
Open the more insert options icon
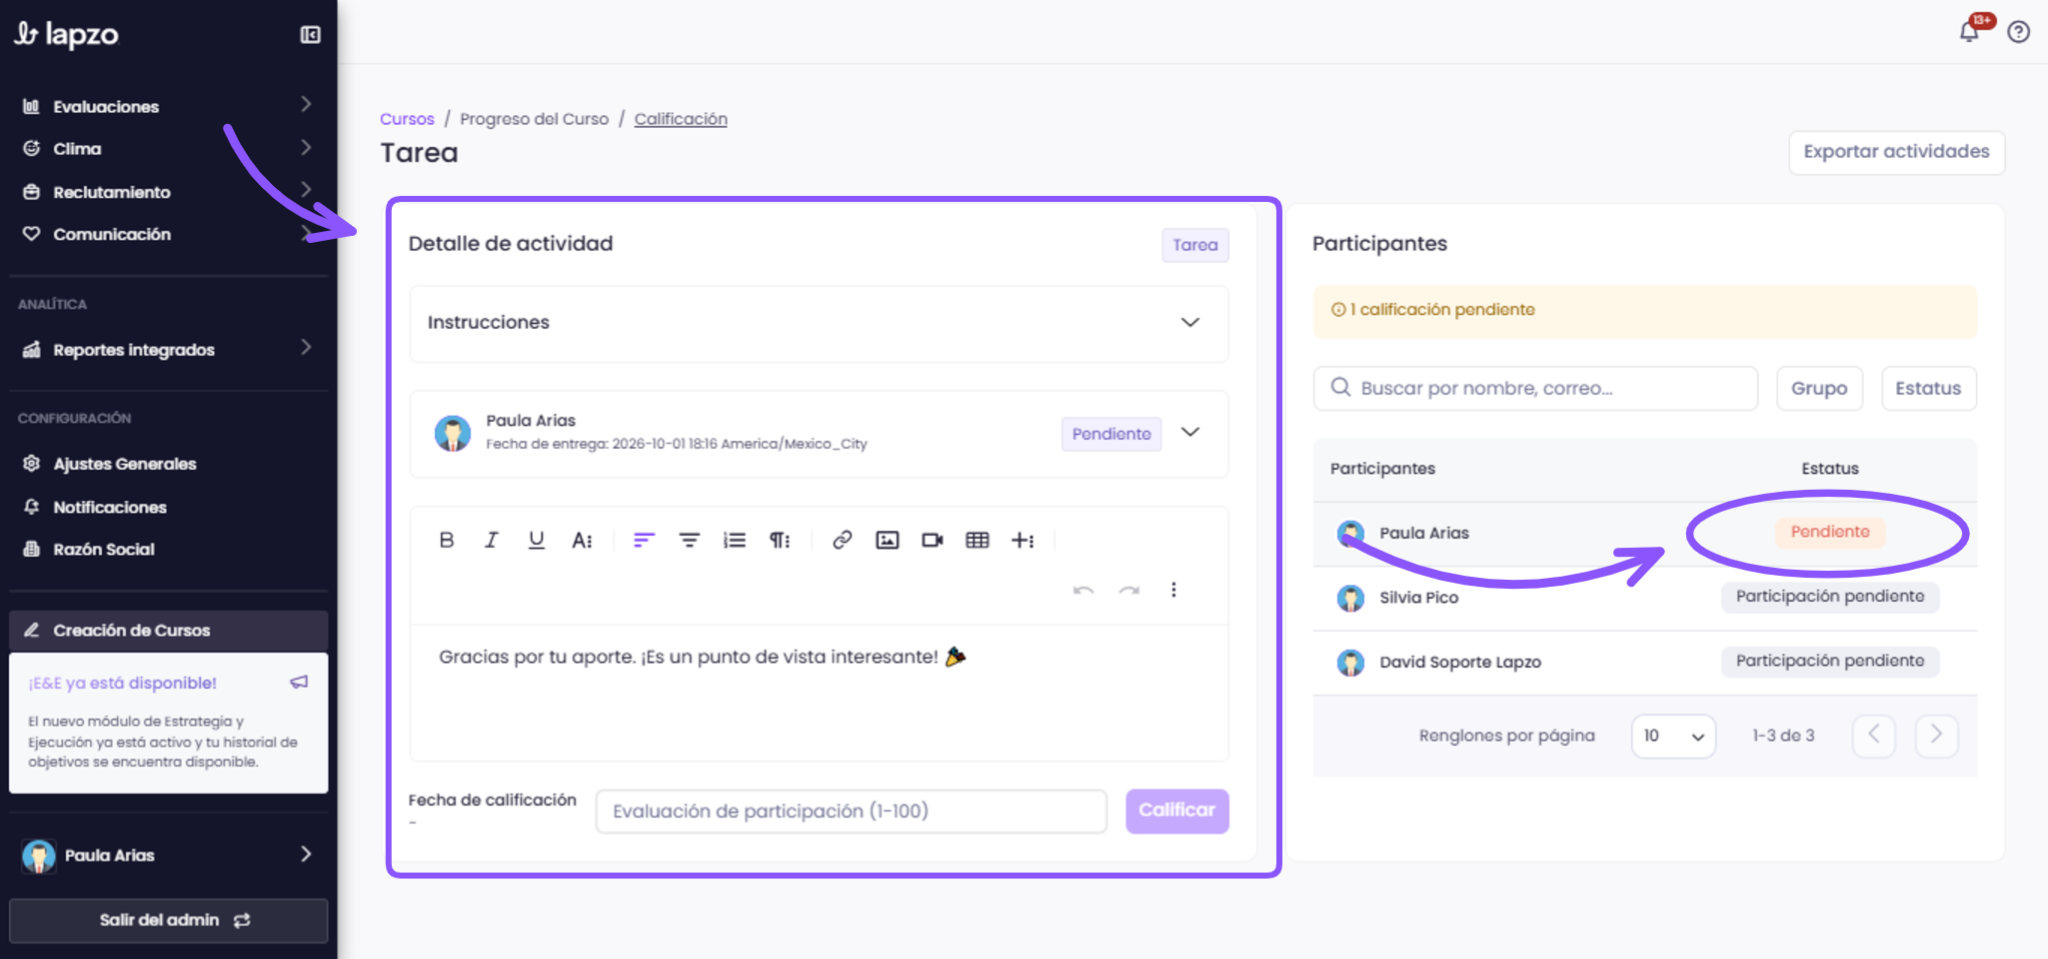click(1022, 540)
